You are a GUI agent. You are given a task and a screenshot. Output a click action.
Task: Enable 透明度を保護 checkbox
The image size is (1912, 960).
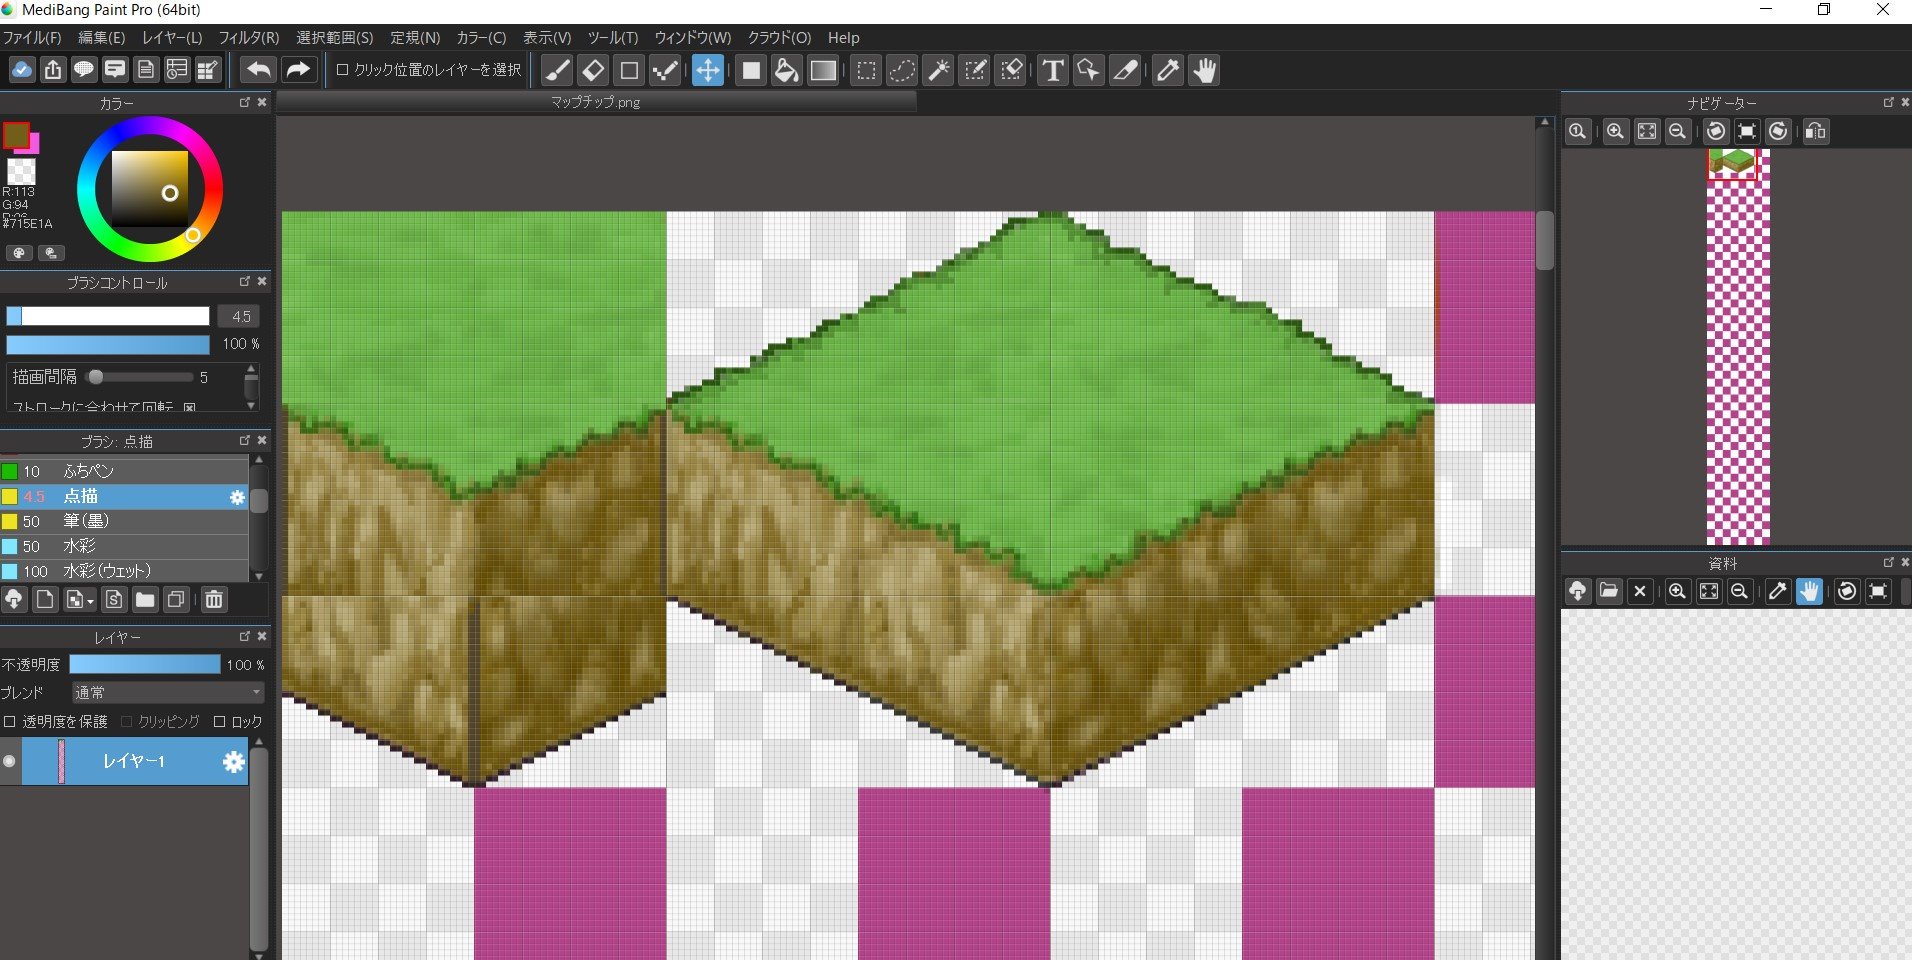[10, 722]
